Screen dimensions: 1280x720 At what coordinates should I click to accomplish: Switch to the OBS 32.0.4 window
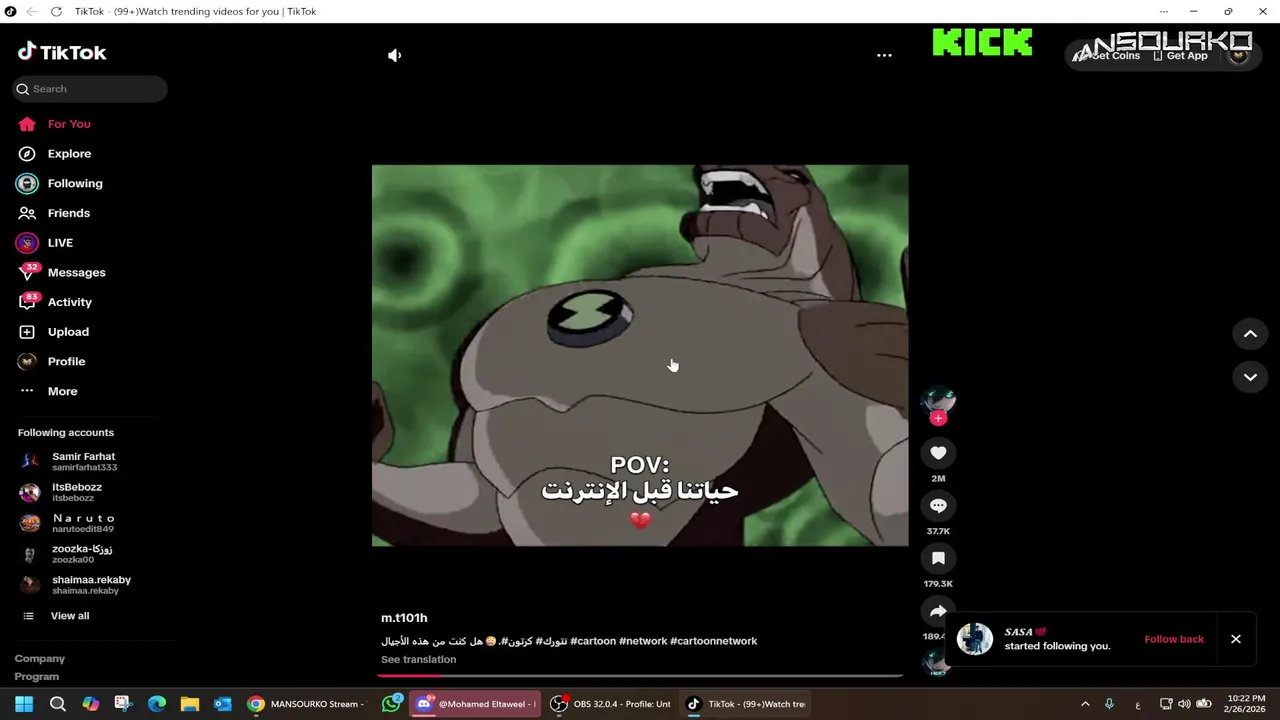[x=611, y=704]
